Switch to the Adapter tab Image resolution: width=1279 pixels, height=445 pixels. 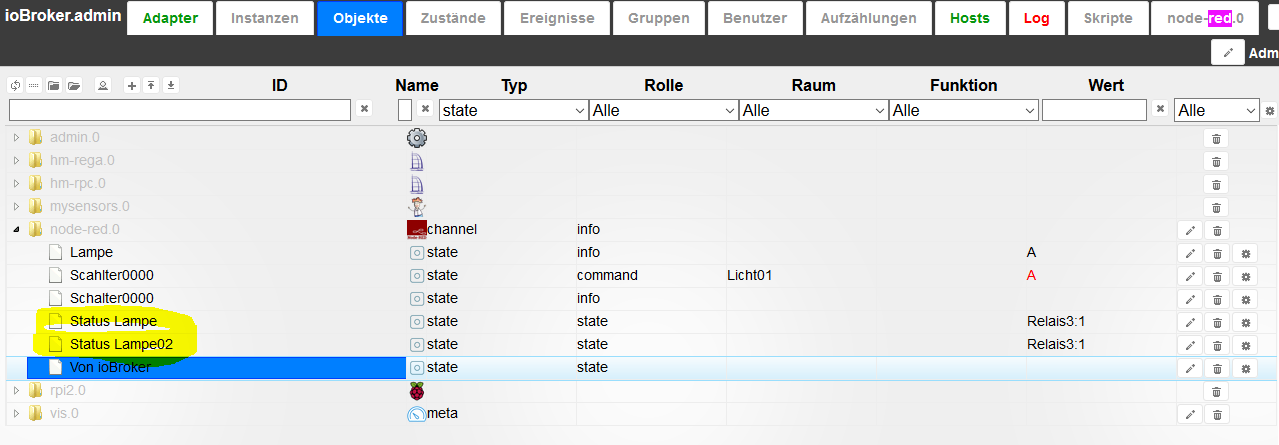(170, 18)
